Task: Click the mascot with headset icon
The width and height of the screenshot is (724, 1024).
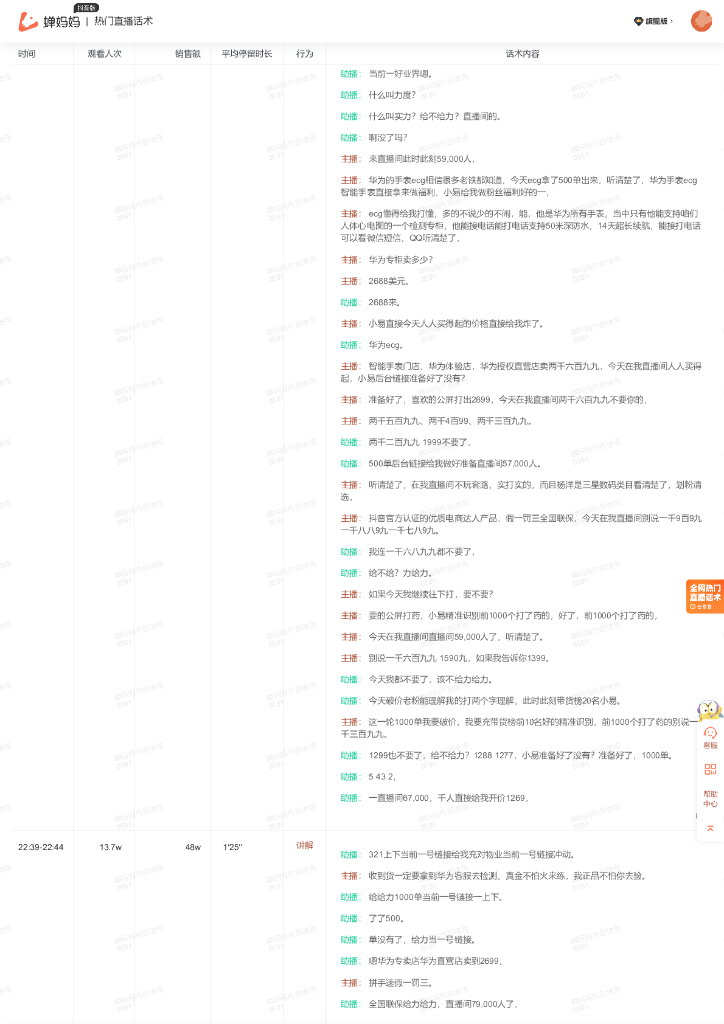Action: coord(710,711)
